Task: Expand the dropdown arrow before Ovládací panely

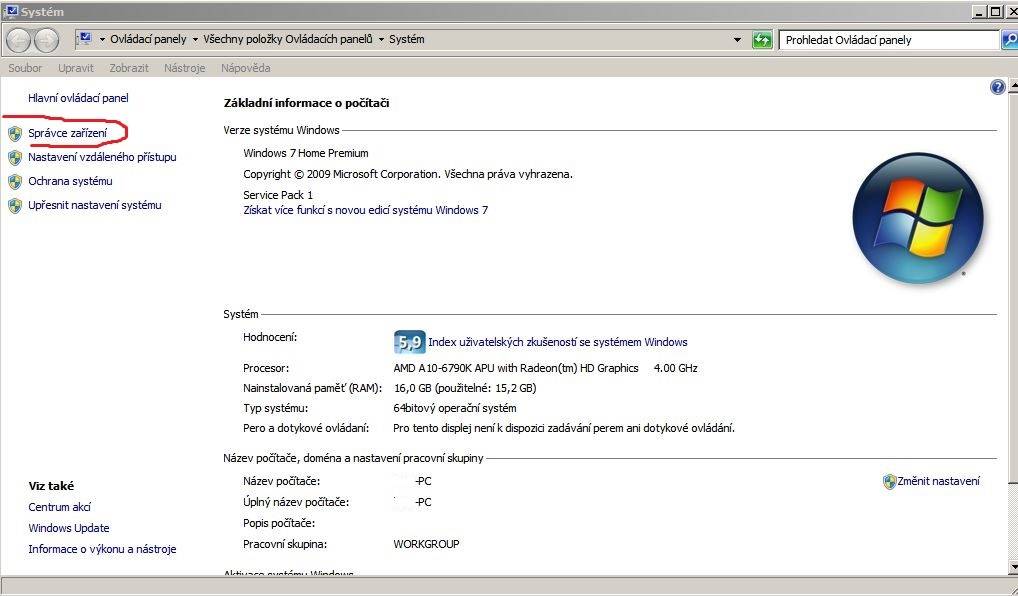Action: click(x=102, y=40)
